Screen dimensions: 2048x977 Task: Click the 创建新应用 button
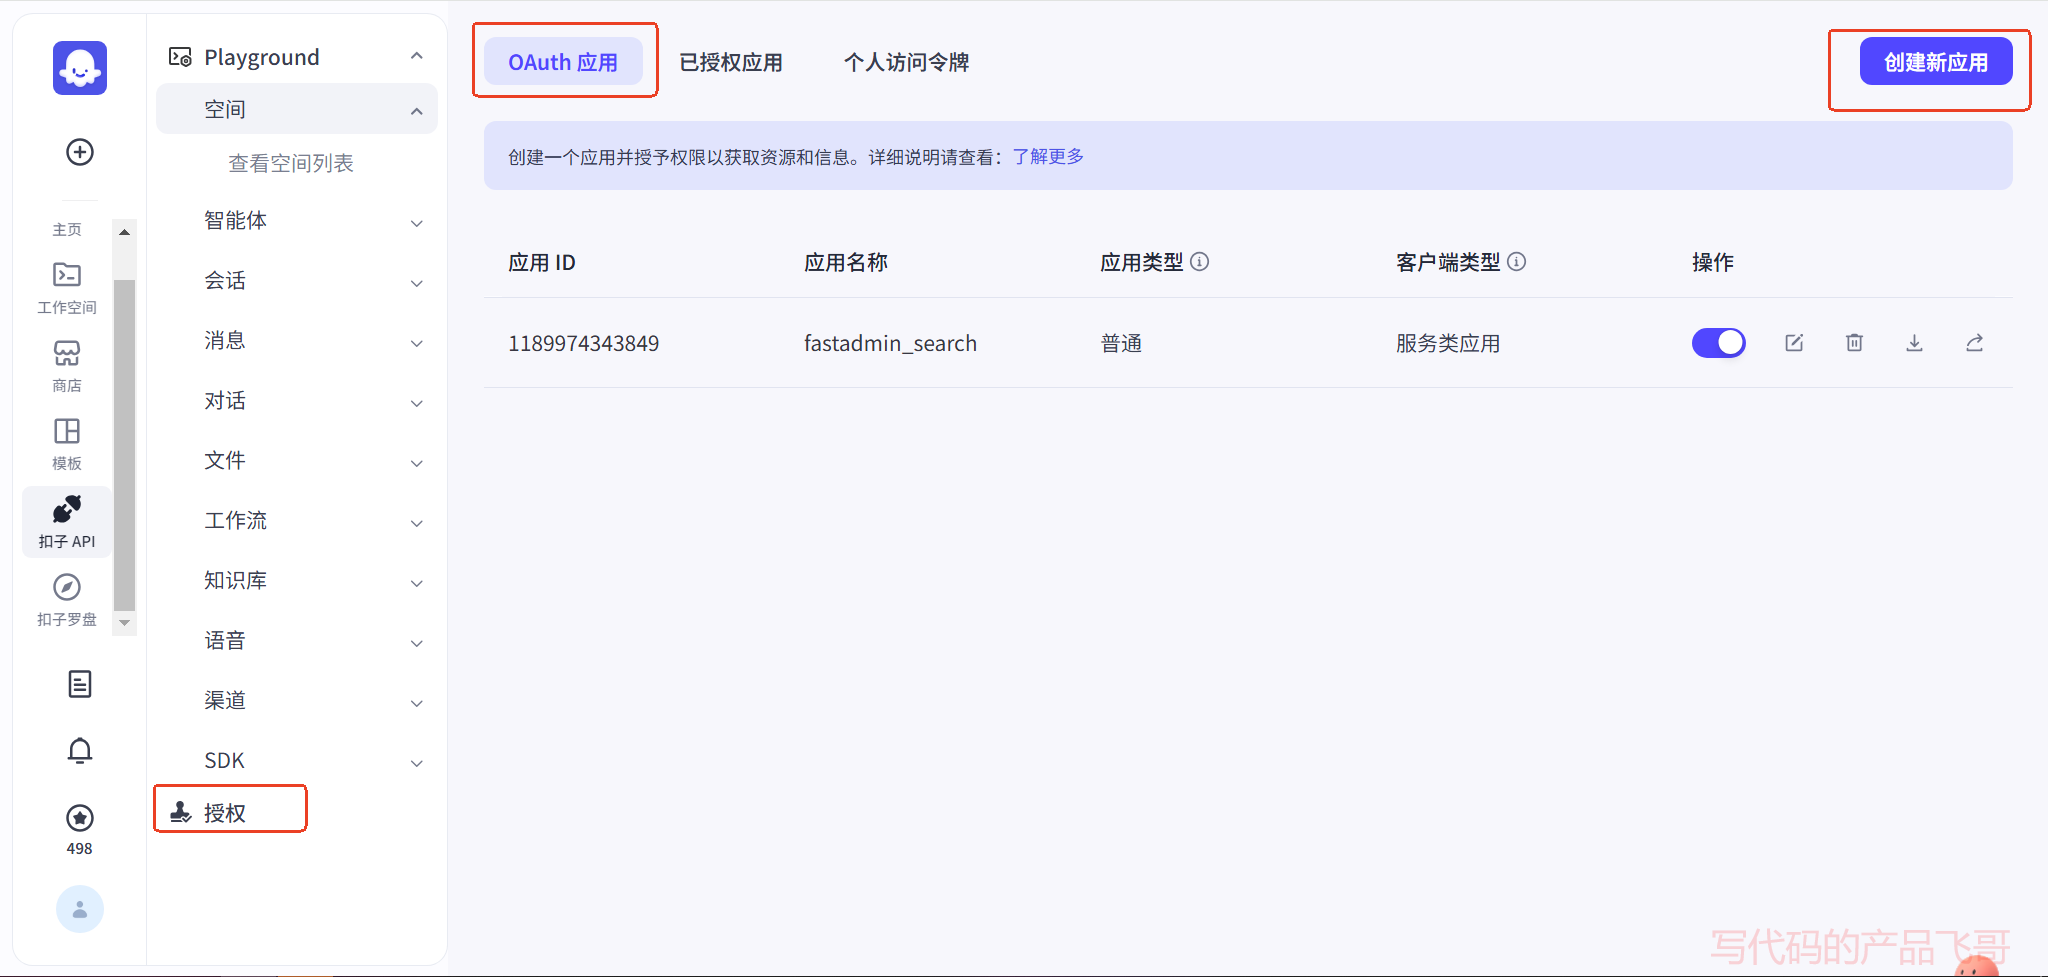1935,62
